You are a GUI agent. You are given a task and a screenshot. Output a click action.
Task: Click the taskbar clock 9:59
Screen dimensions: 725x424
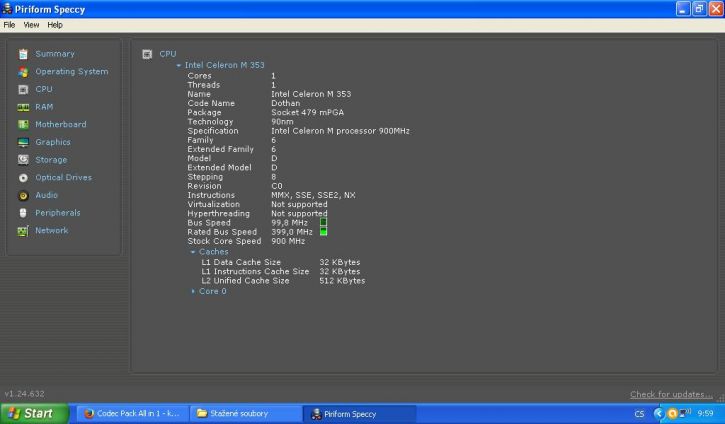pos(706,413)
